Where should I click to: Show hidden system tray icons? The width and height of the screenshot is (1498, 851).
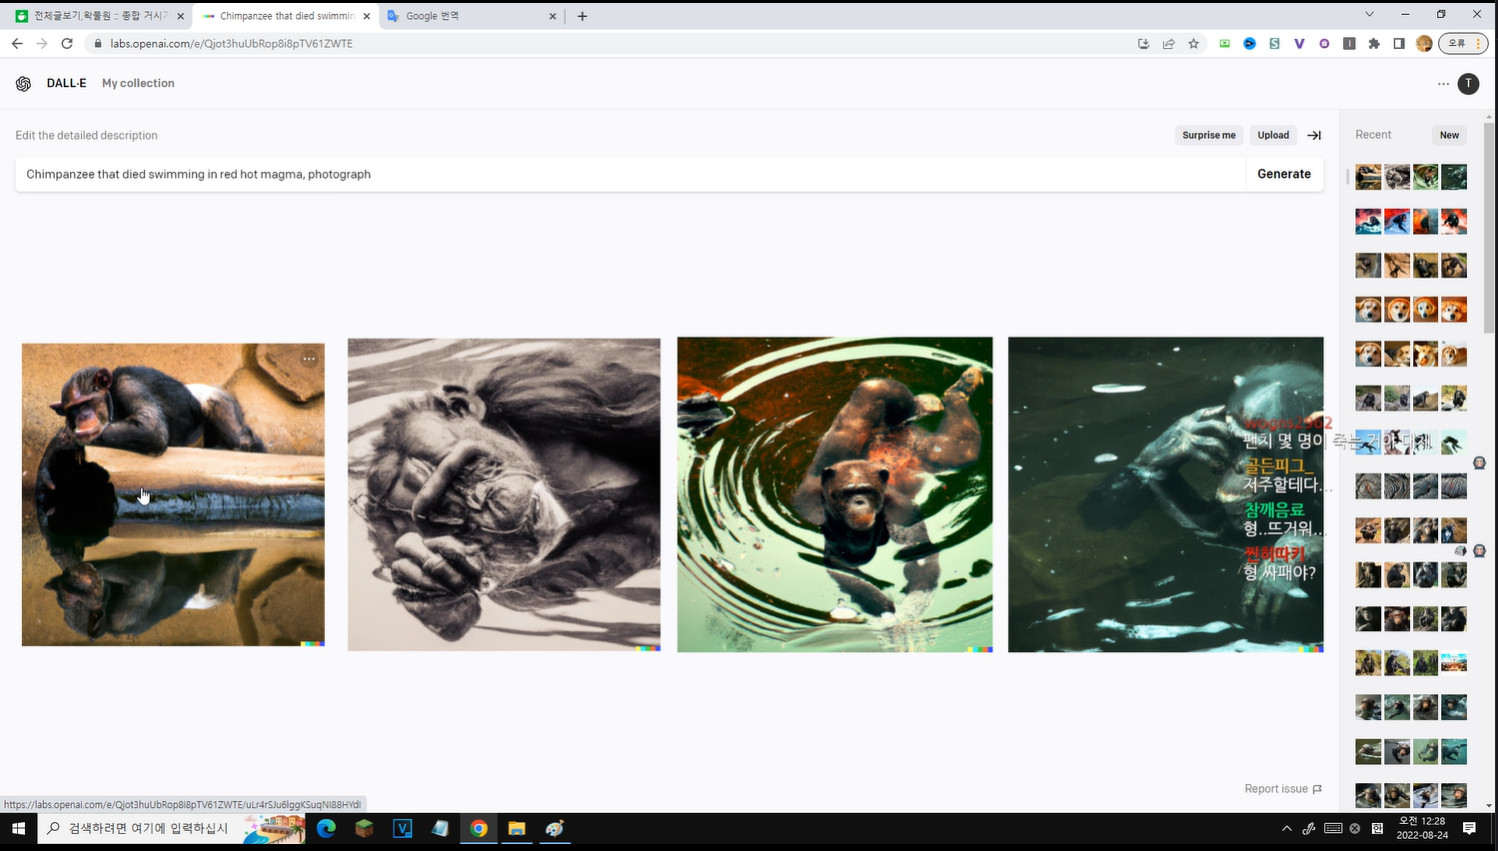pos(1287,829)
